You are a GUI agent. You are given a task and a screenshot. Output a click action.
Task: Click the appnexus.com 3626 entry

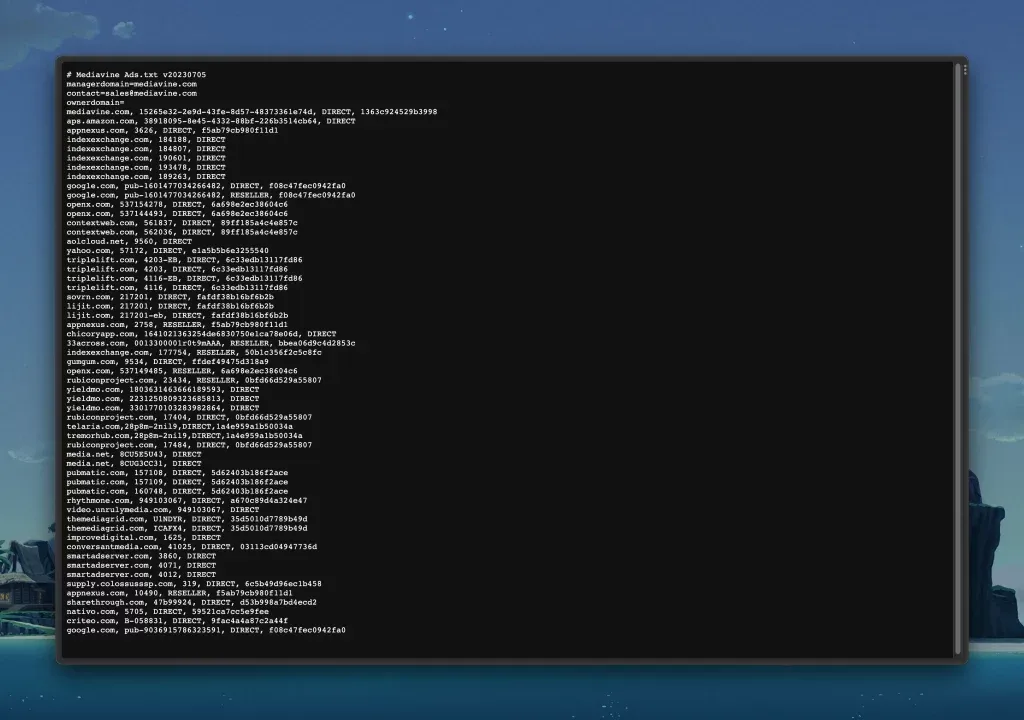172,130
